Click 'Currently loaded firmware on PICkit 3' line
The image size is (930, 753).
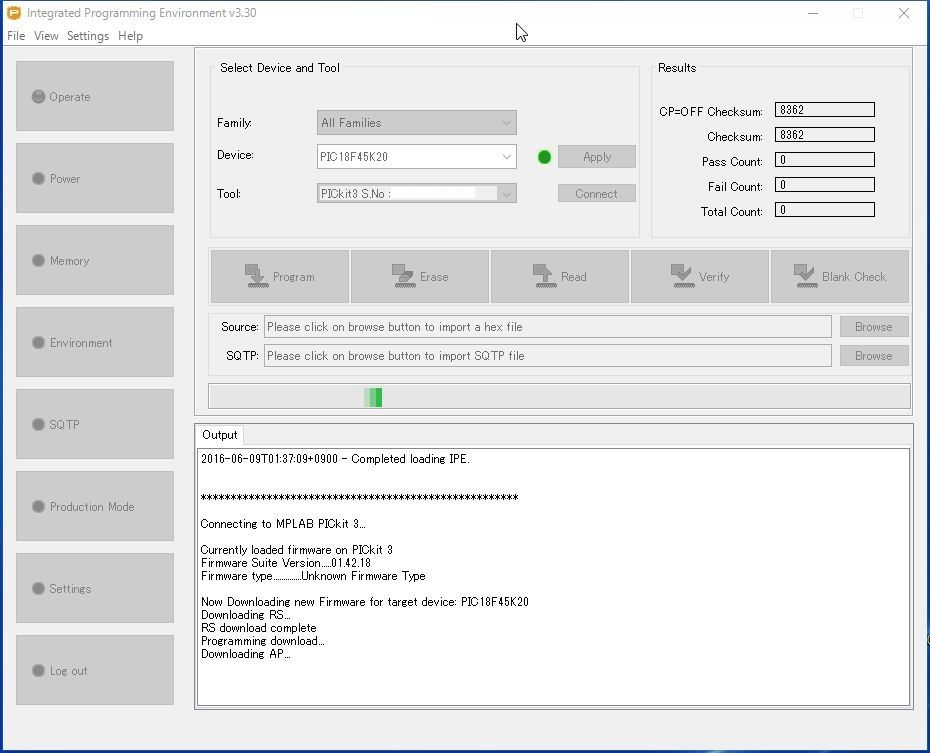click(297, 550)
